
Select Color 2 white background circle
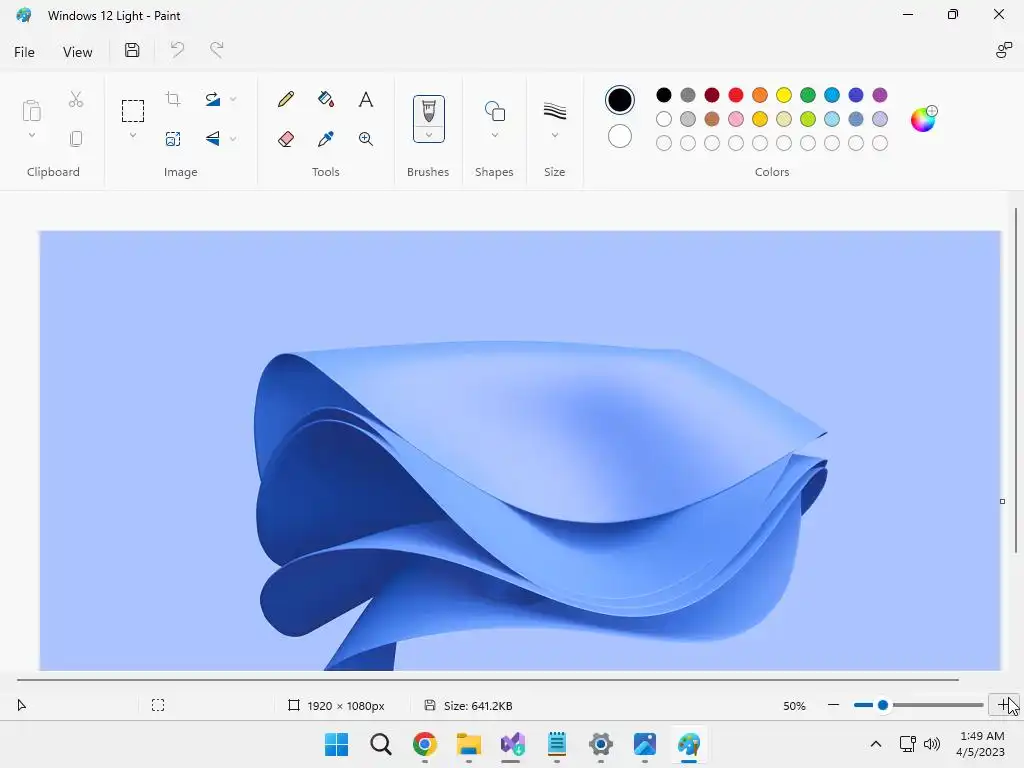point(620,136)
